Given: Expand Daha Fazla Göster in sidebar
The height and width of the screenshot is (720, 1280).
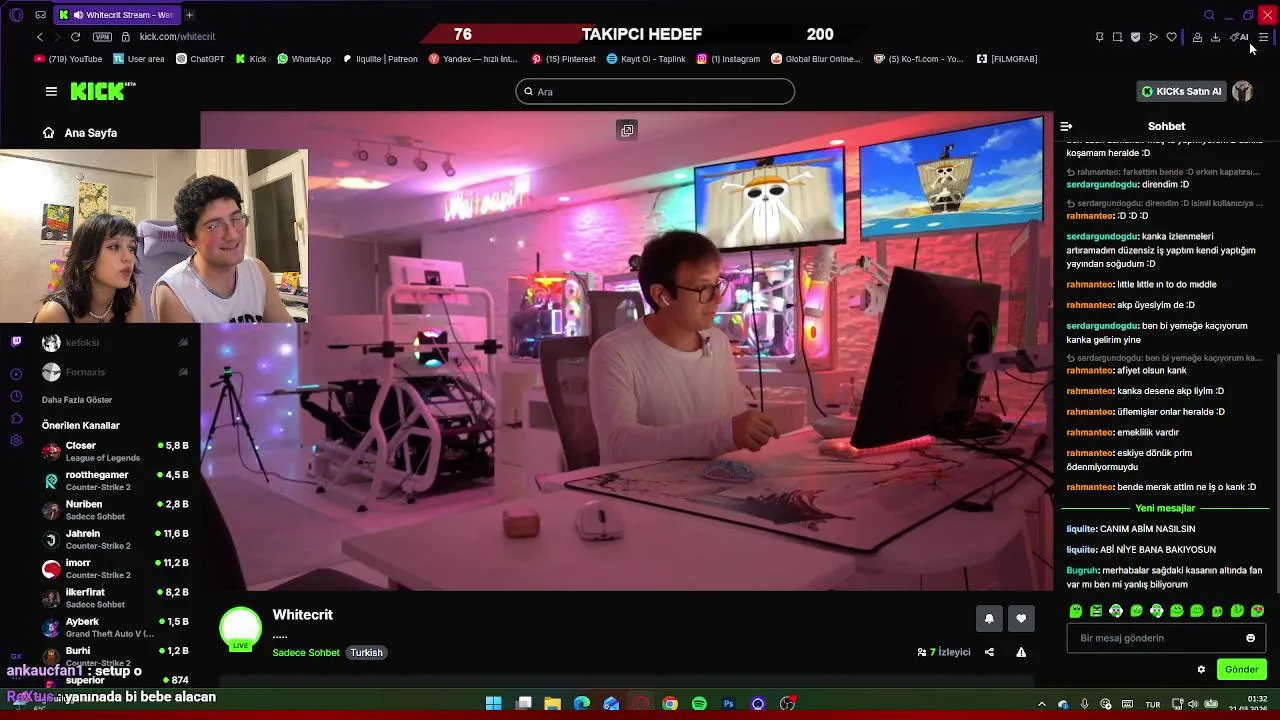Looking at the screenshot, I should [x=77, y=400].
